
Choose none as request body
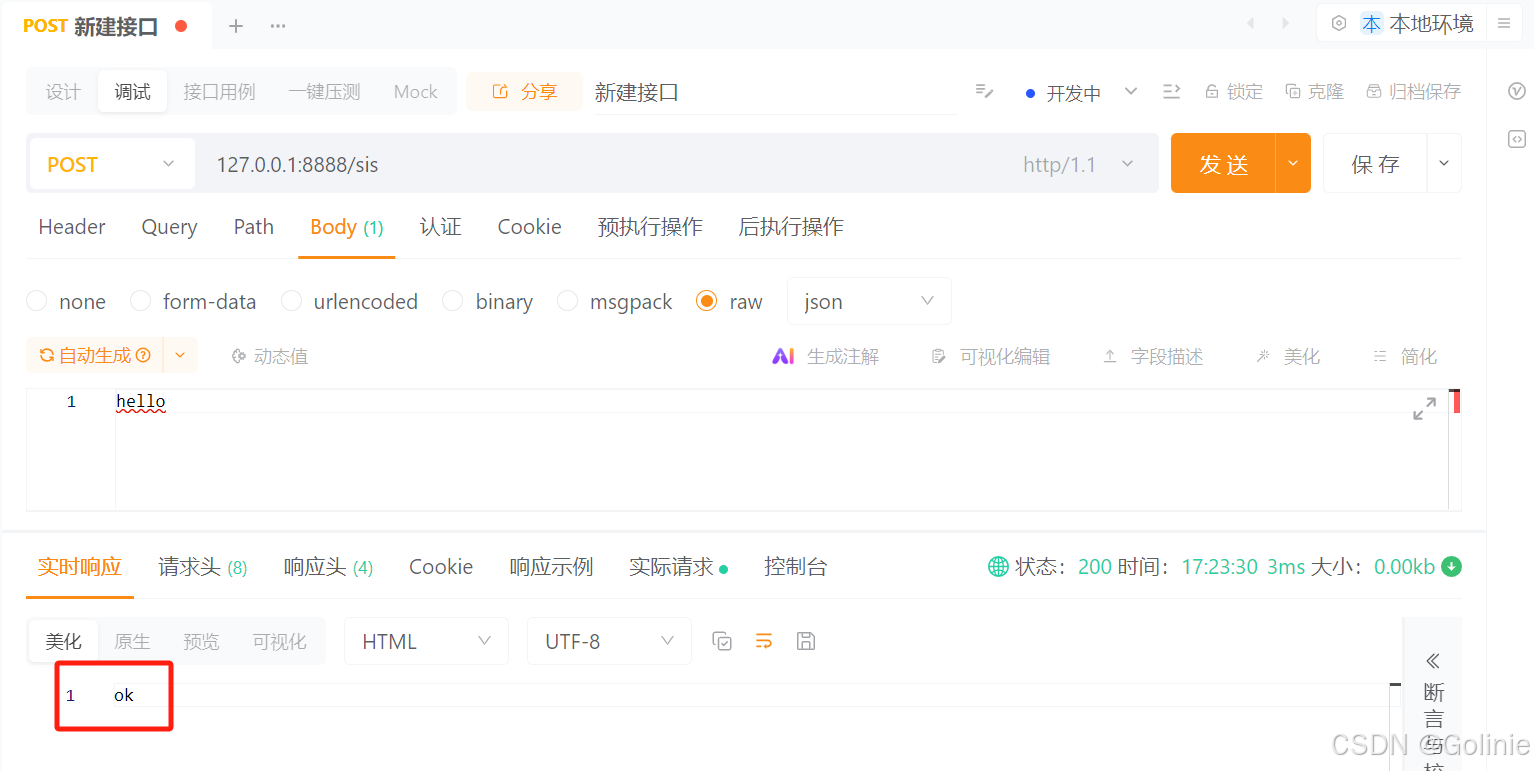[x=36, y=301]
